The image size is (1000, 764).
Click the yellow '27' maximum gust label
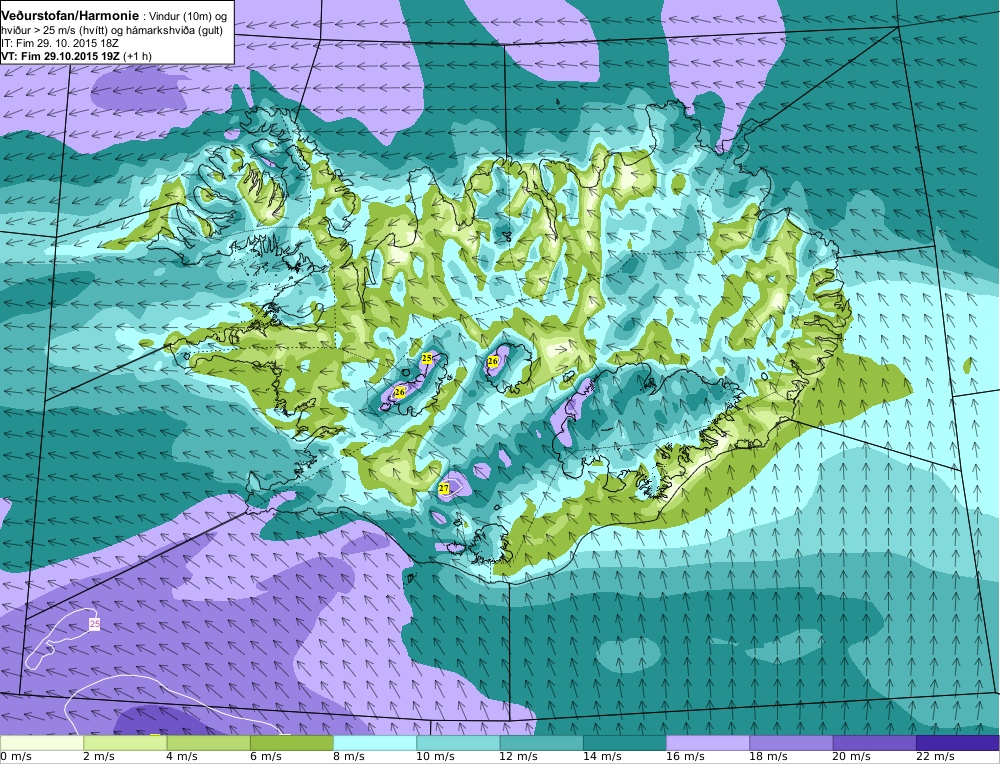pos(445,488)
